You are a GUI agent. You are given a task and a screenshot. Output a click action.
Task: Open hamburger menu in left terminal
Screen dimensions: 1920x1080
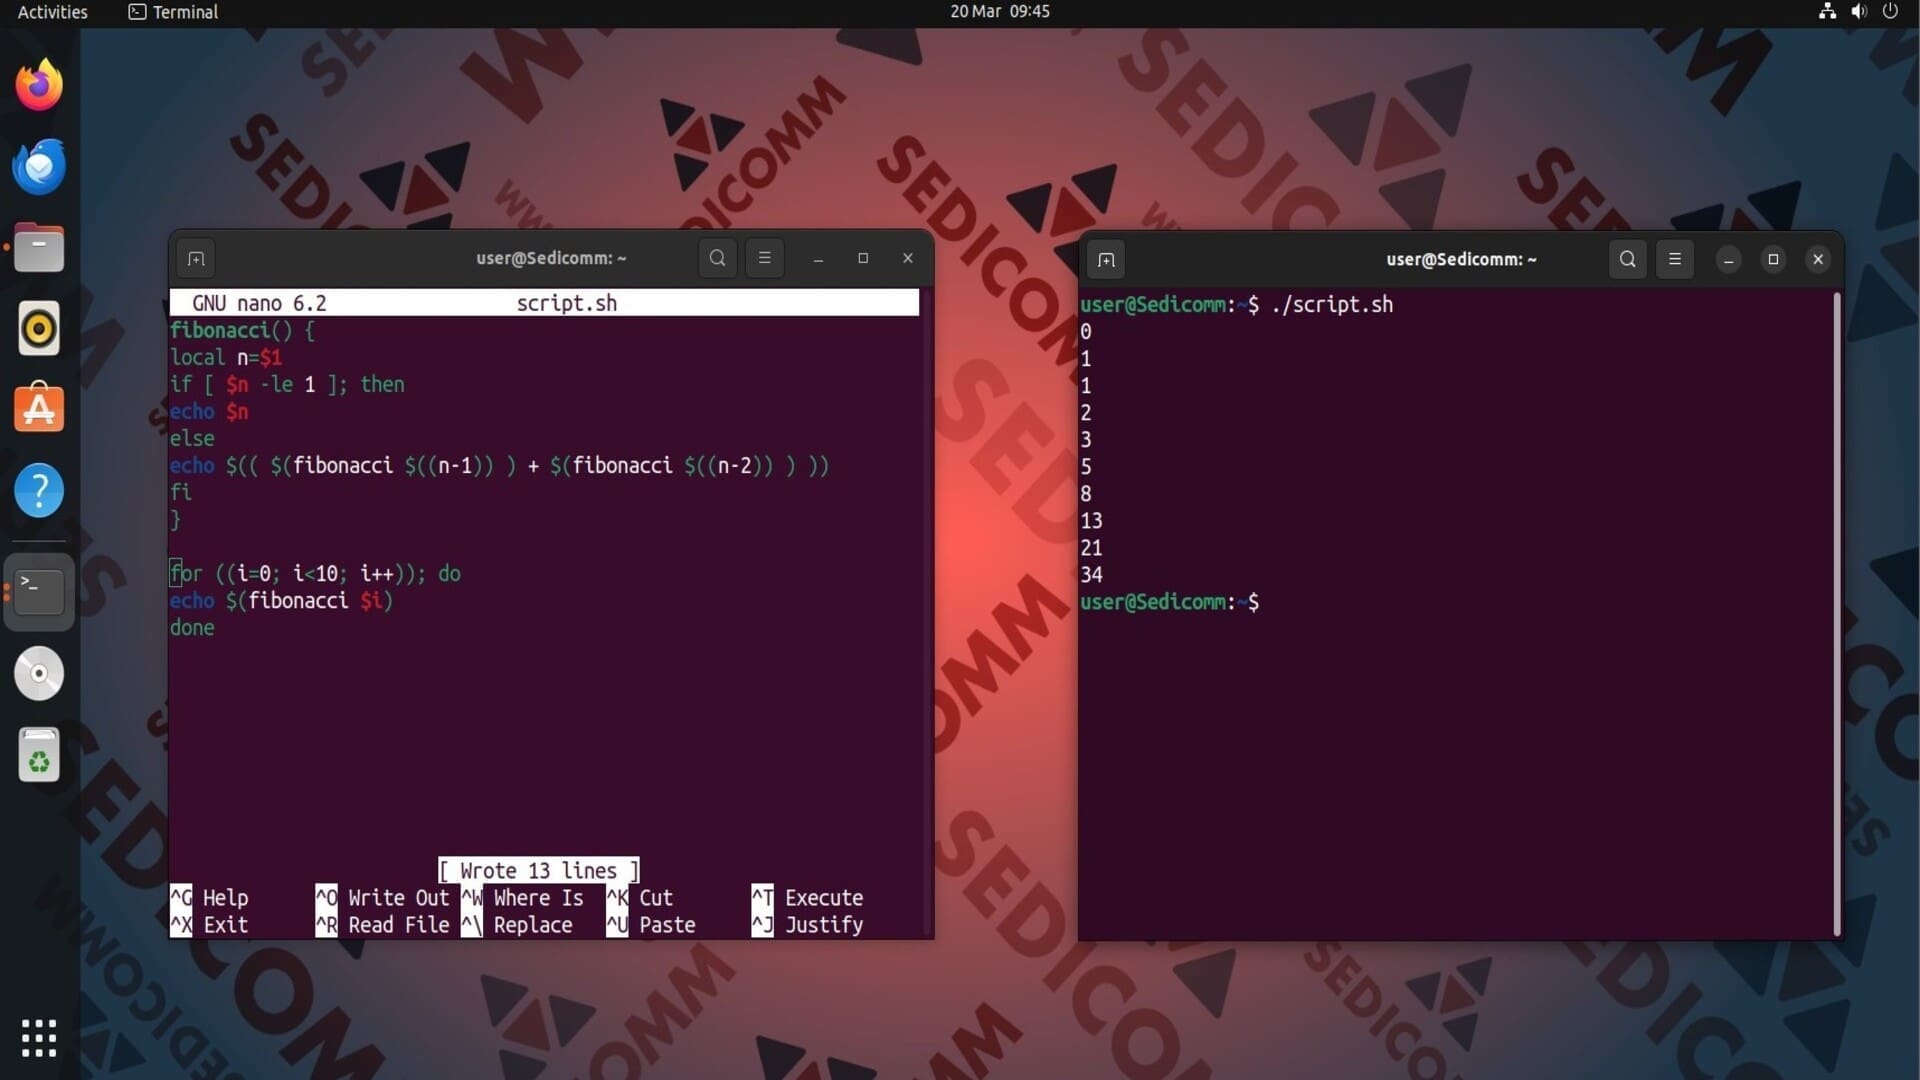[x=765, y=258]
